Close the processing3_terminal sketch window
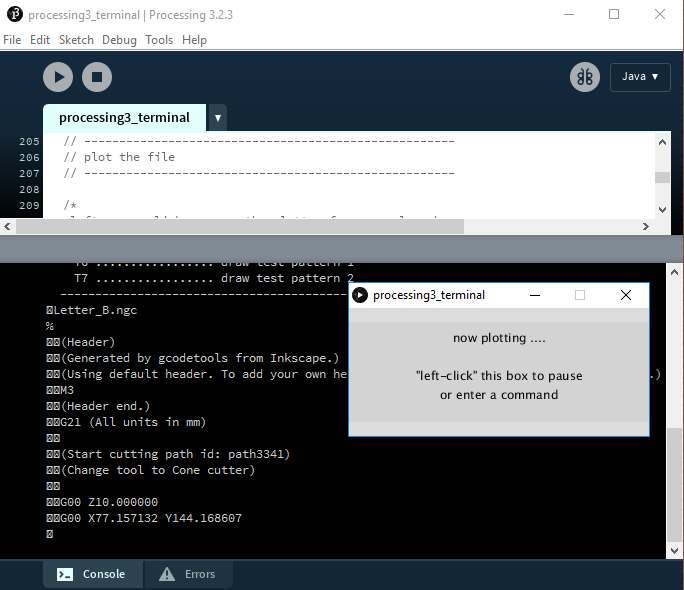The image size is (684, 590). click(x=626, y=295)
